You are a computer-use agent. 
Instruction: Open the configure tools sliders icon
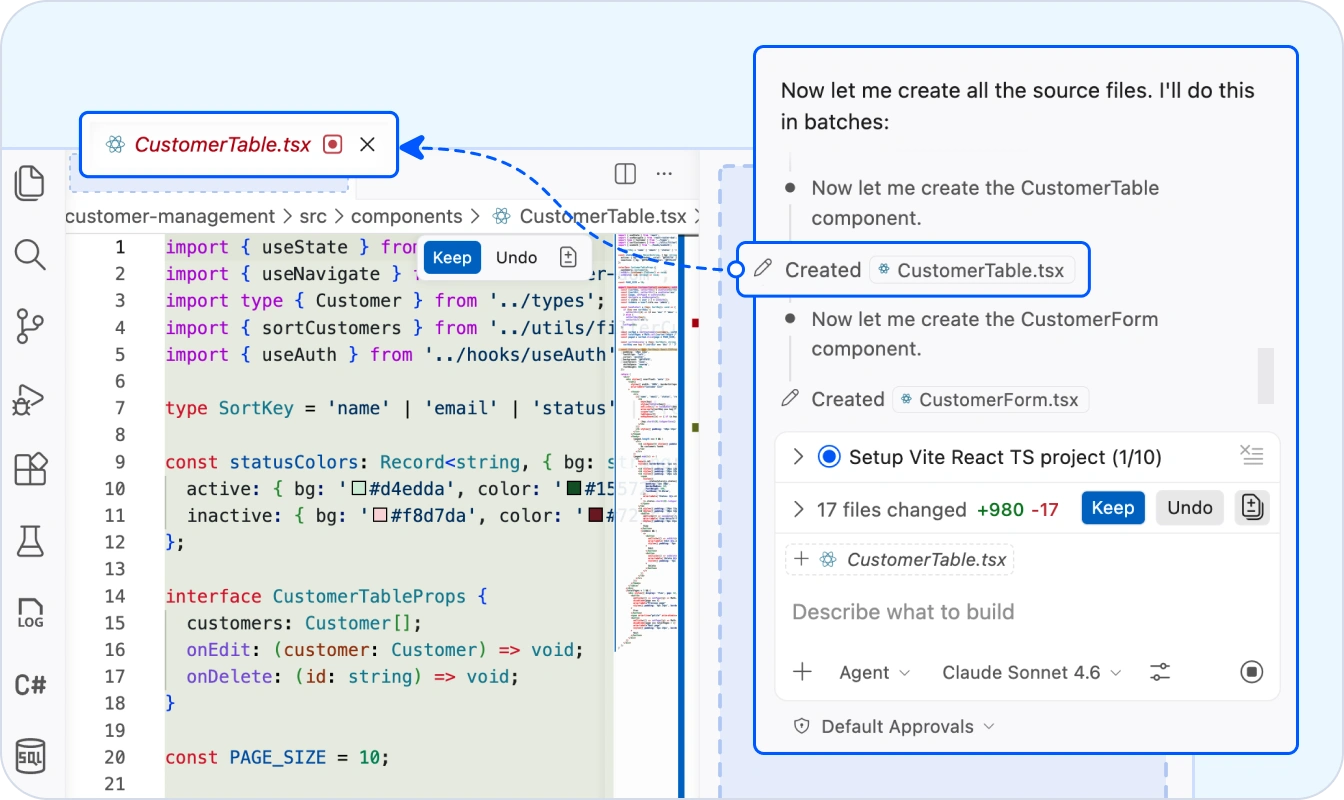coord(1160,672)
